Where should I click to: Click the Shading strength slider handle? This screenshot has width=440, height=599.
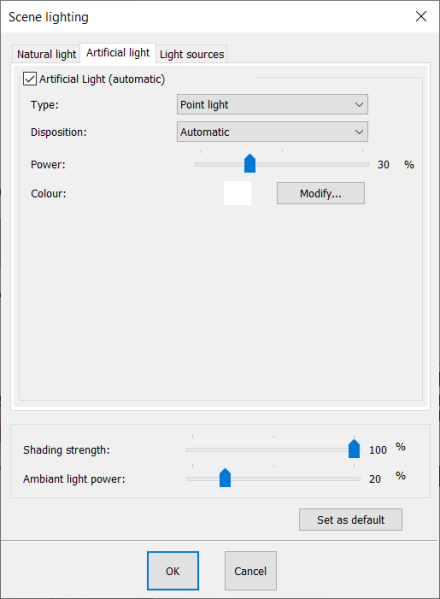tap(354, 448)
